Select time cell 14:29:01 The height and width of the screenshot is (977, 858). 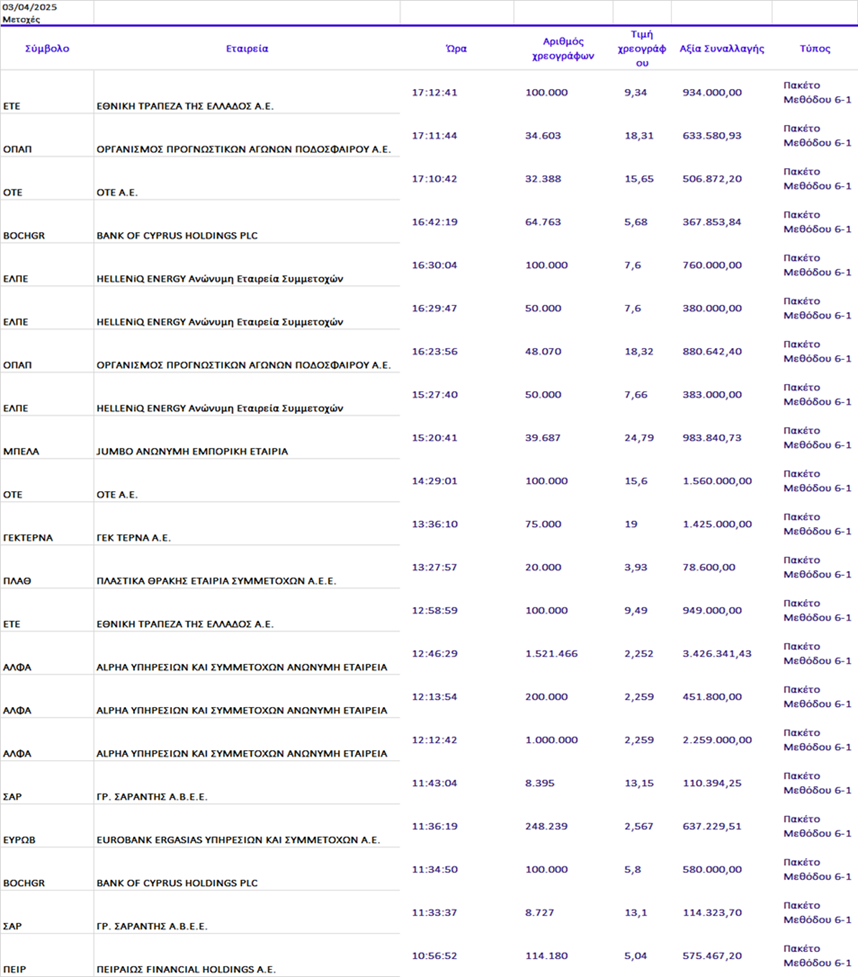434,481
